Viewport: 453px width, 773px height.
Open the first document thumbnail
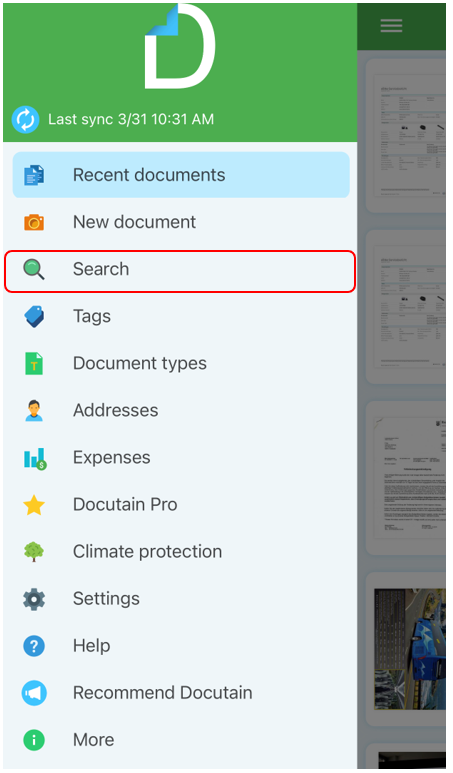(x=406, y=136)
